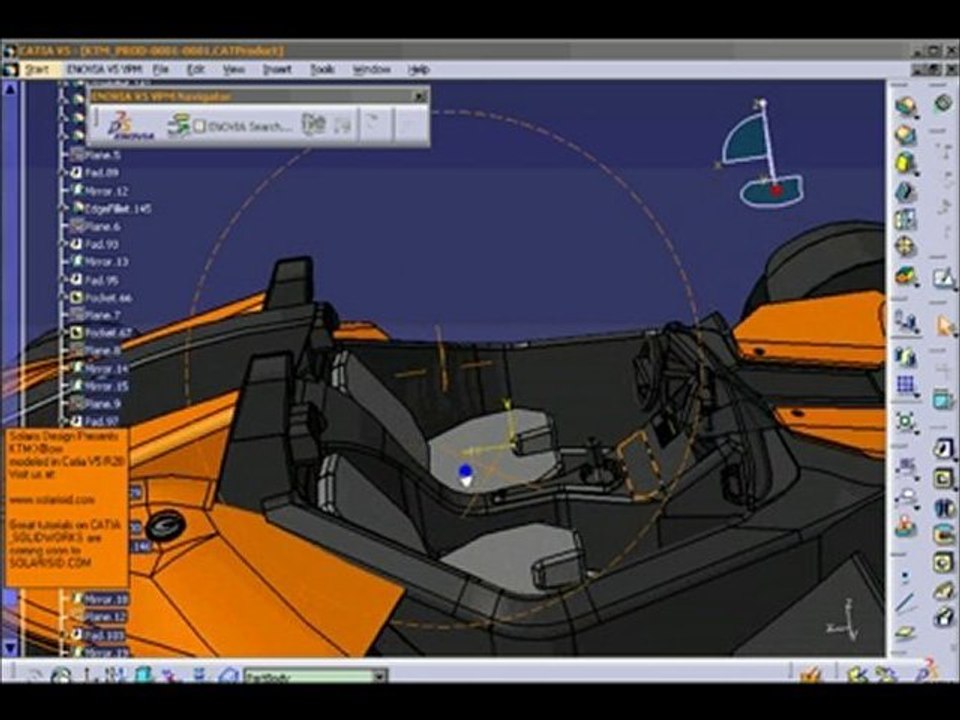
Task: Select Pad.95 in the tree
Action: tap(95, 280)
